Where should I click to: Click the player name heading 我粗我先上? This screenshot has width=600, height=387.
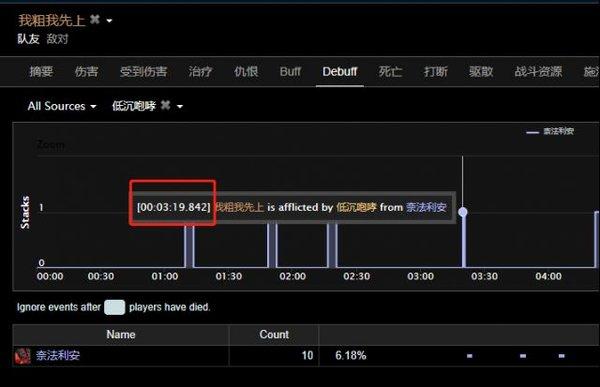52,20
